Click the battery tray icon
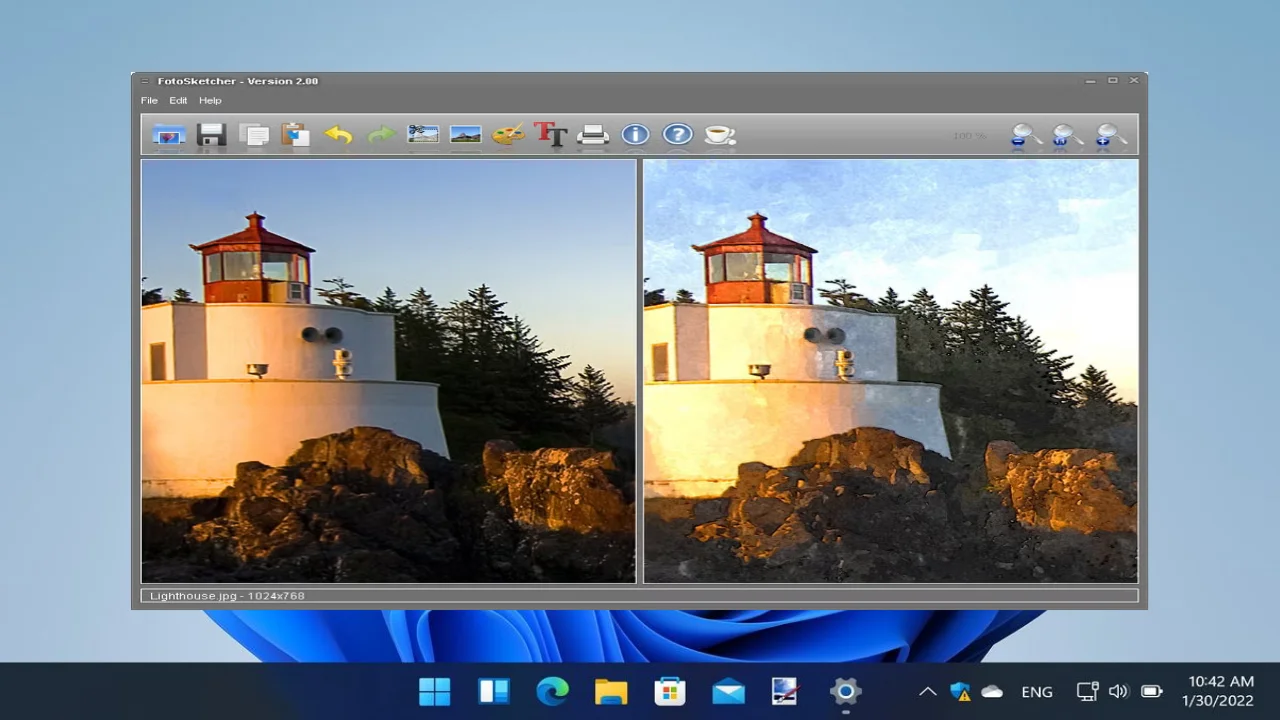The width and height of the screenshot is (1280, 720). click(x=1152, y=691)
